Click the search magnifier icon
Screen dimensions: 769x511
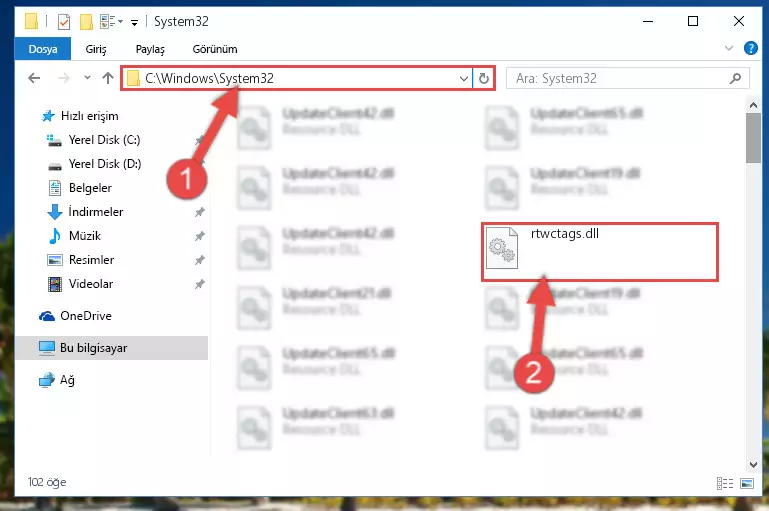coord(735,78)
